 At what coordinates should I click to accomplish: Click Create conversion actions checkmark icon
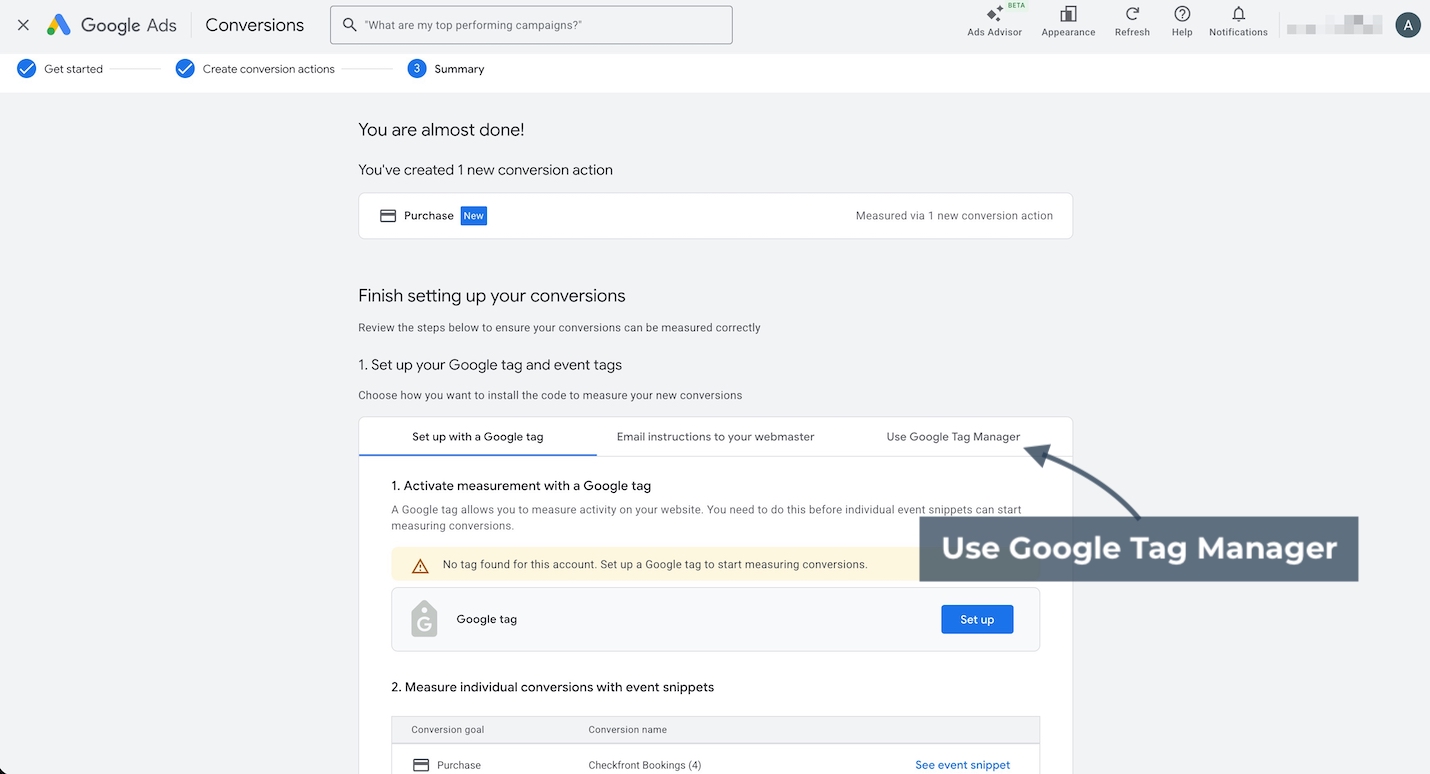coord(185,69)
